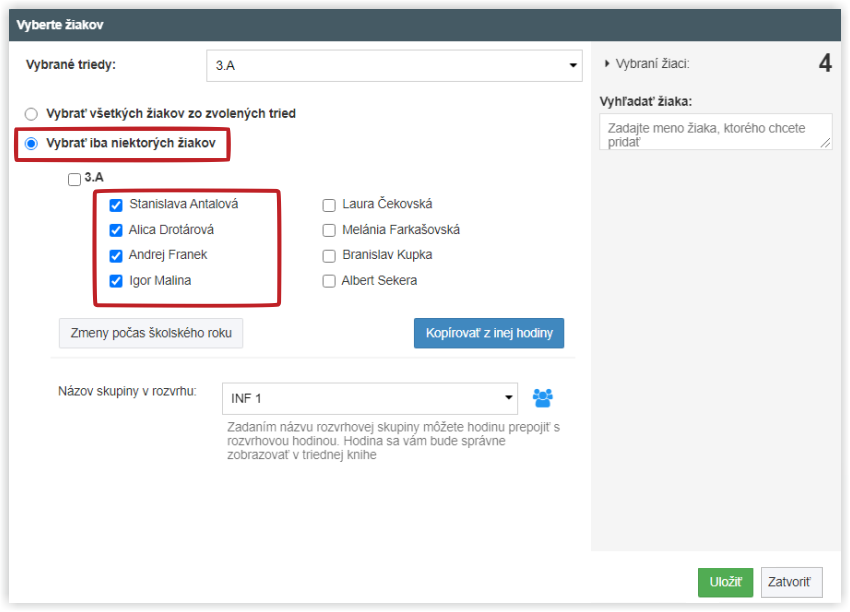The width and height of the screenshot is (850, 612).
Task: Uncheck Igor Malina checkbox
Action: tap(116, 281)
